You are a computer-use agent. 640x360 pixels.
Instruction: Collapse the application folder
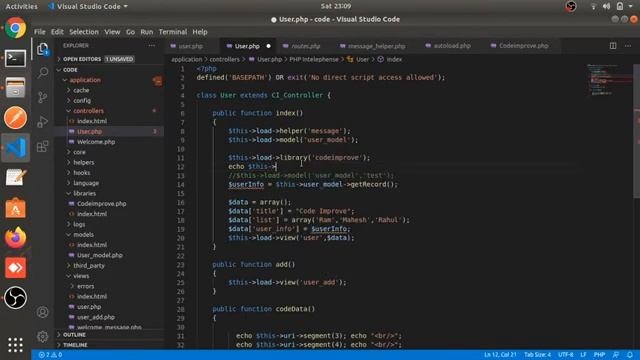click(x=85, y=80)
